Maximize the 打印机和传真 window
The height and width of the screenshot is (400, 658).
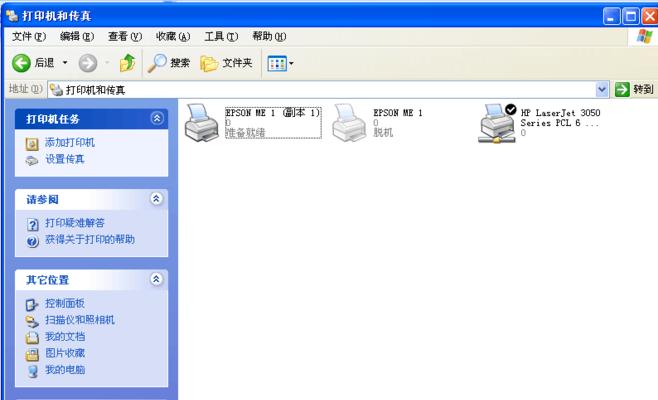(630, 17)
